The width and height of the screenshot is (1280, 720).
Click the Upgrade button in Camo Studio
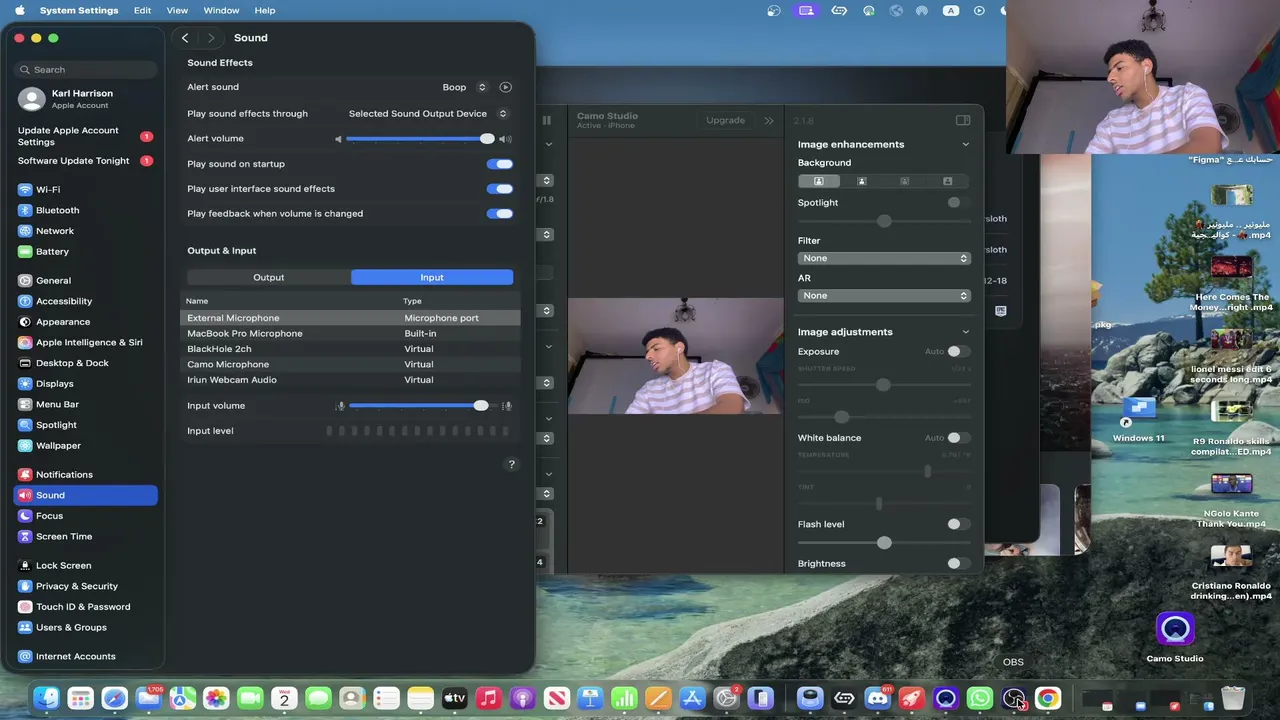point(725,120)
